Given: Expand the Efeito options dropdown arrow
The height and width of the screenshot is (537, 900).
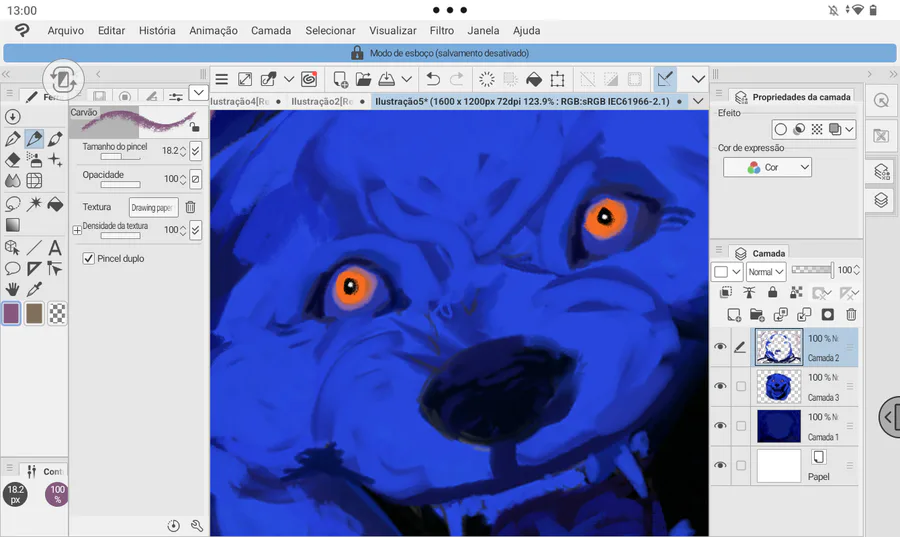Looking at the screenshot, I should (x=849, y=129).
